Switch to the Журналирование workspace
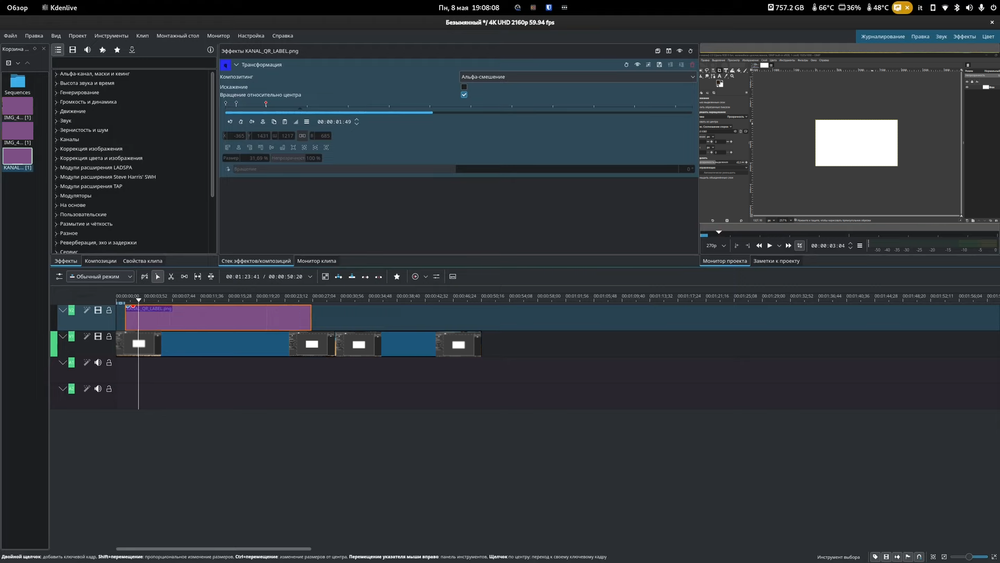1000x563 pixels. pos(883,36)
